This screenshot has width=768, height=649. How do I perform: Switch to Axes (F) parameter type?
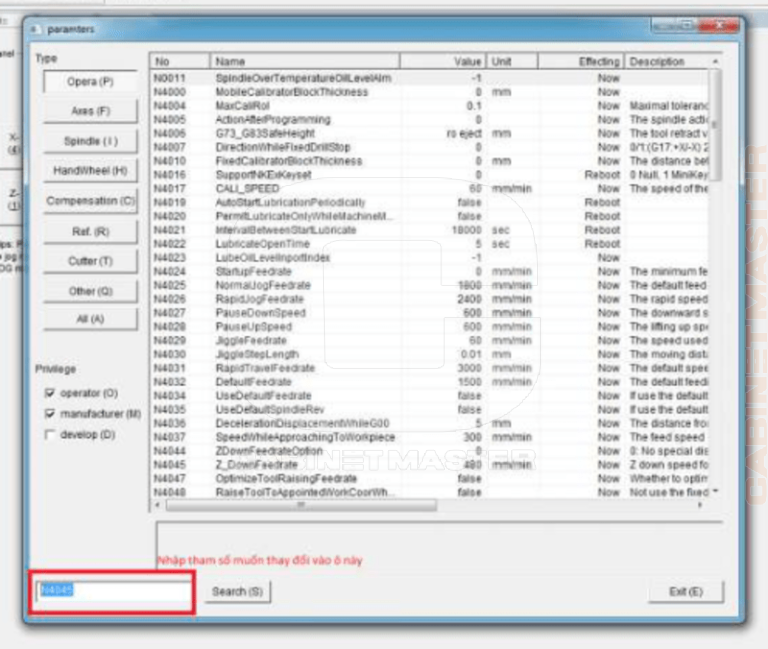point(90,111)
